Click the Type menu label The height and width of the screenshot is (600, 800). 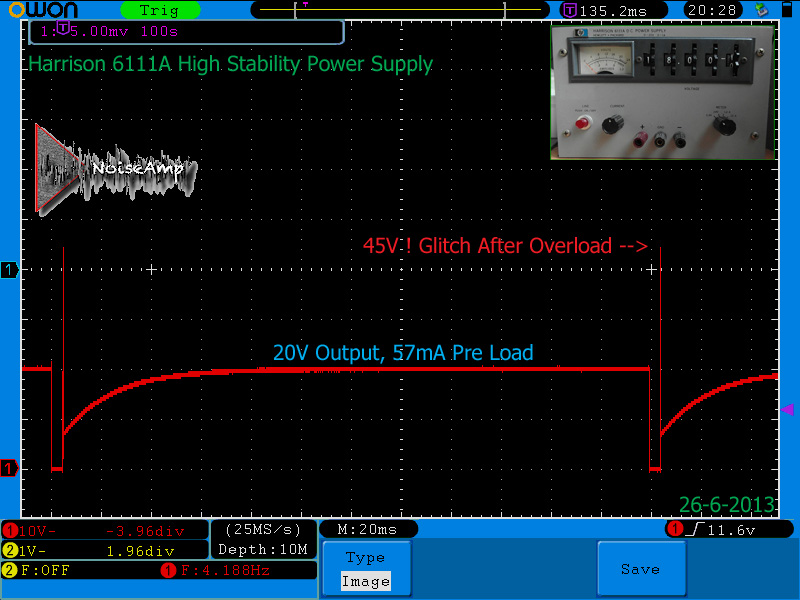click(x=365, y=557)
